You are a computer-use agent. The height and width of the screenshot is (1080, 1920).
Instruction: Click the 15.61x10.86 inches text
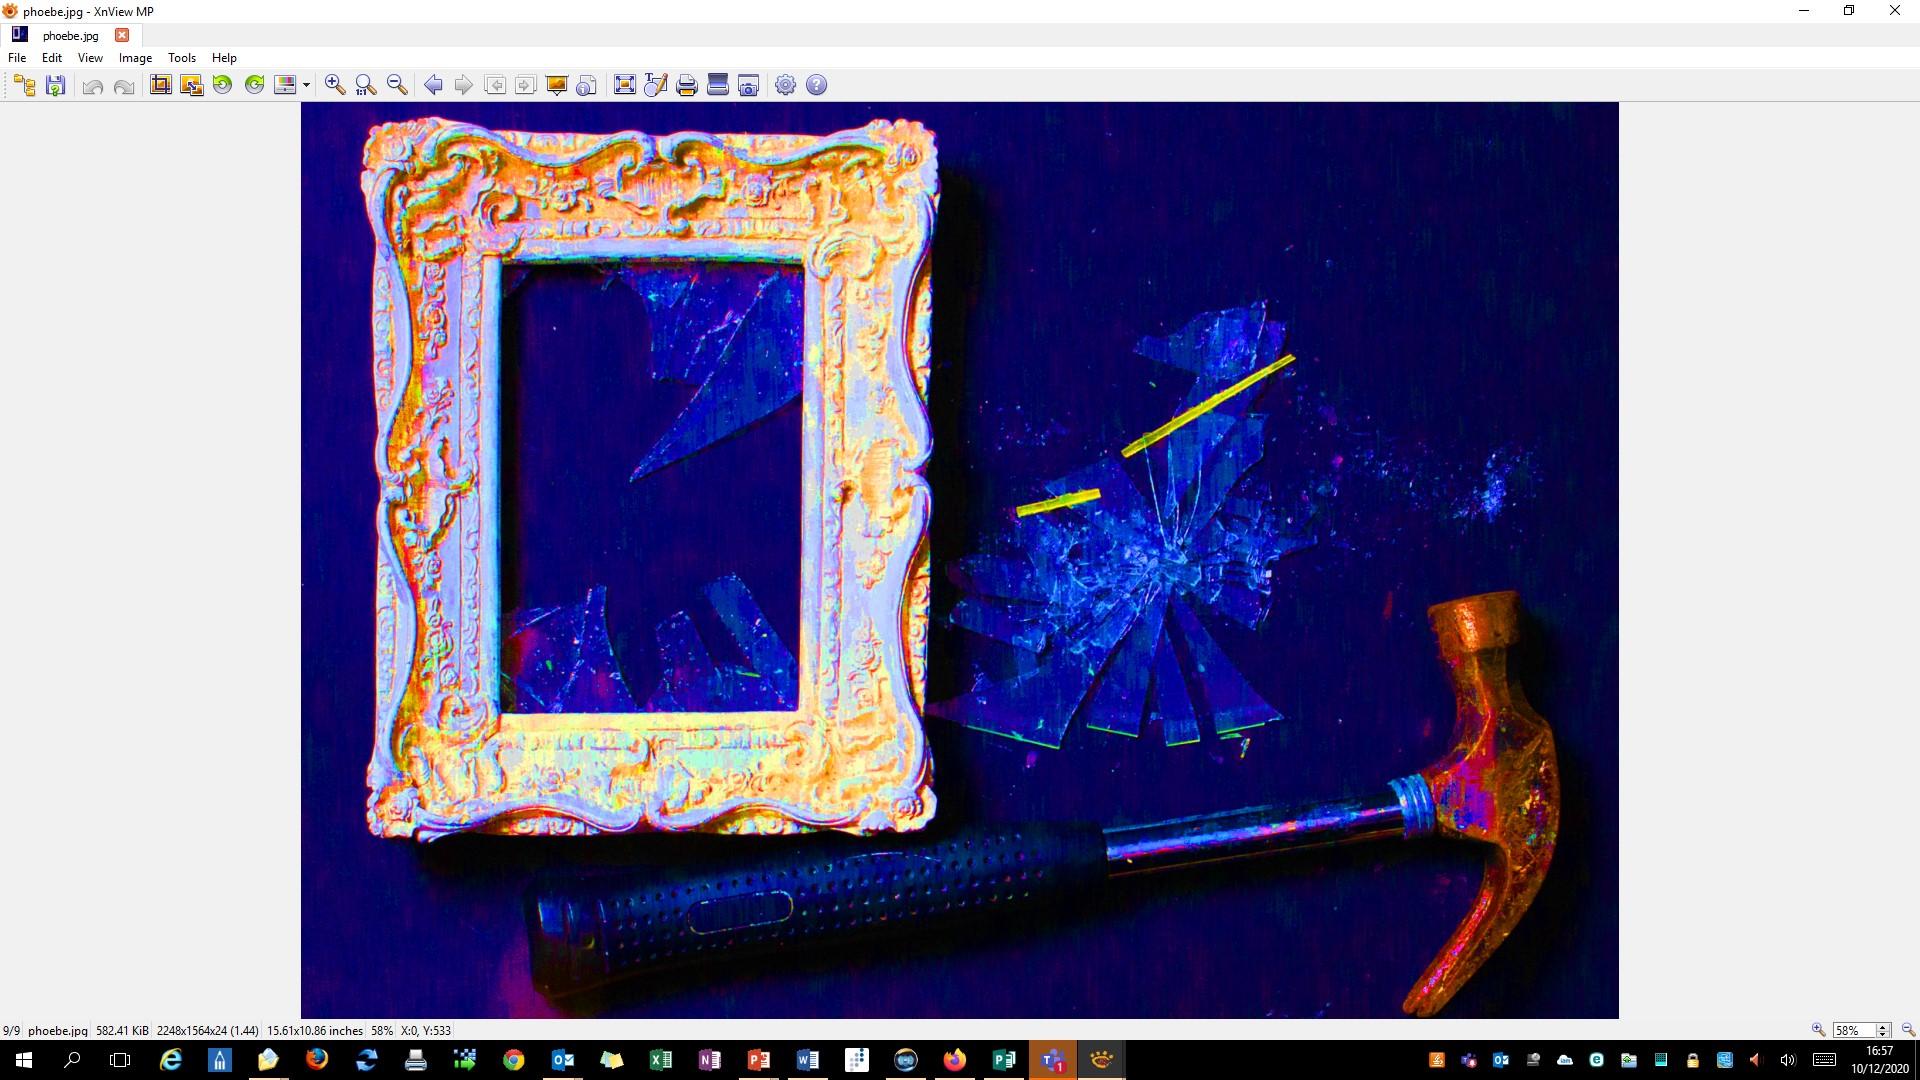point(315,1030)
